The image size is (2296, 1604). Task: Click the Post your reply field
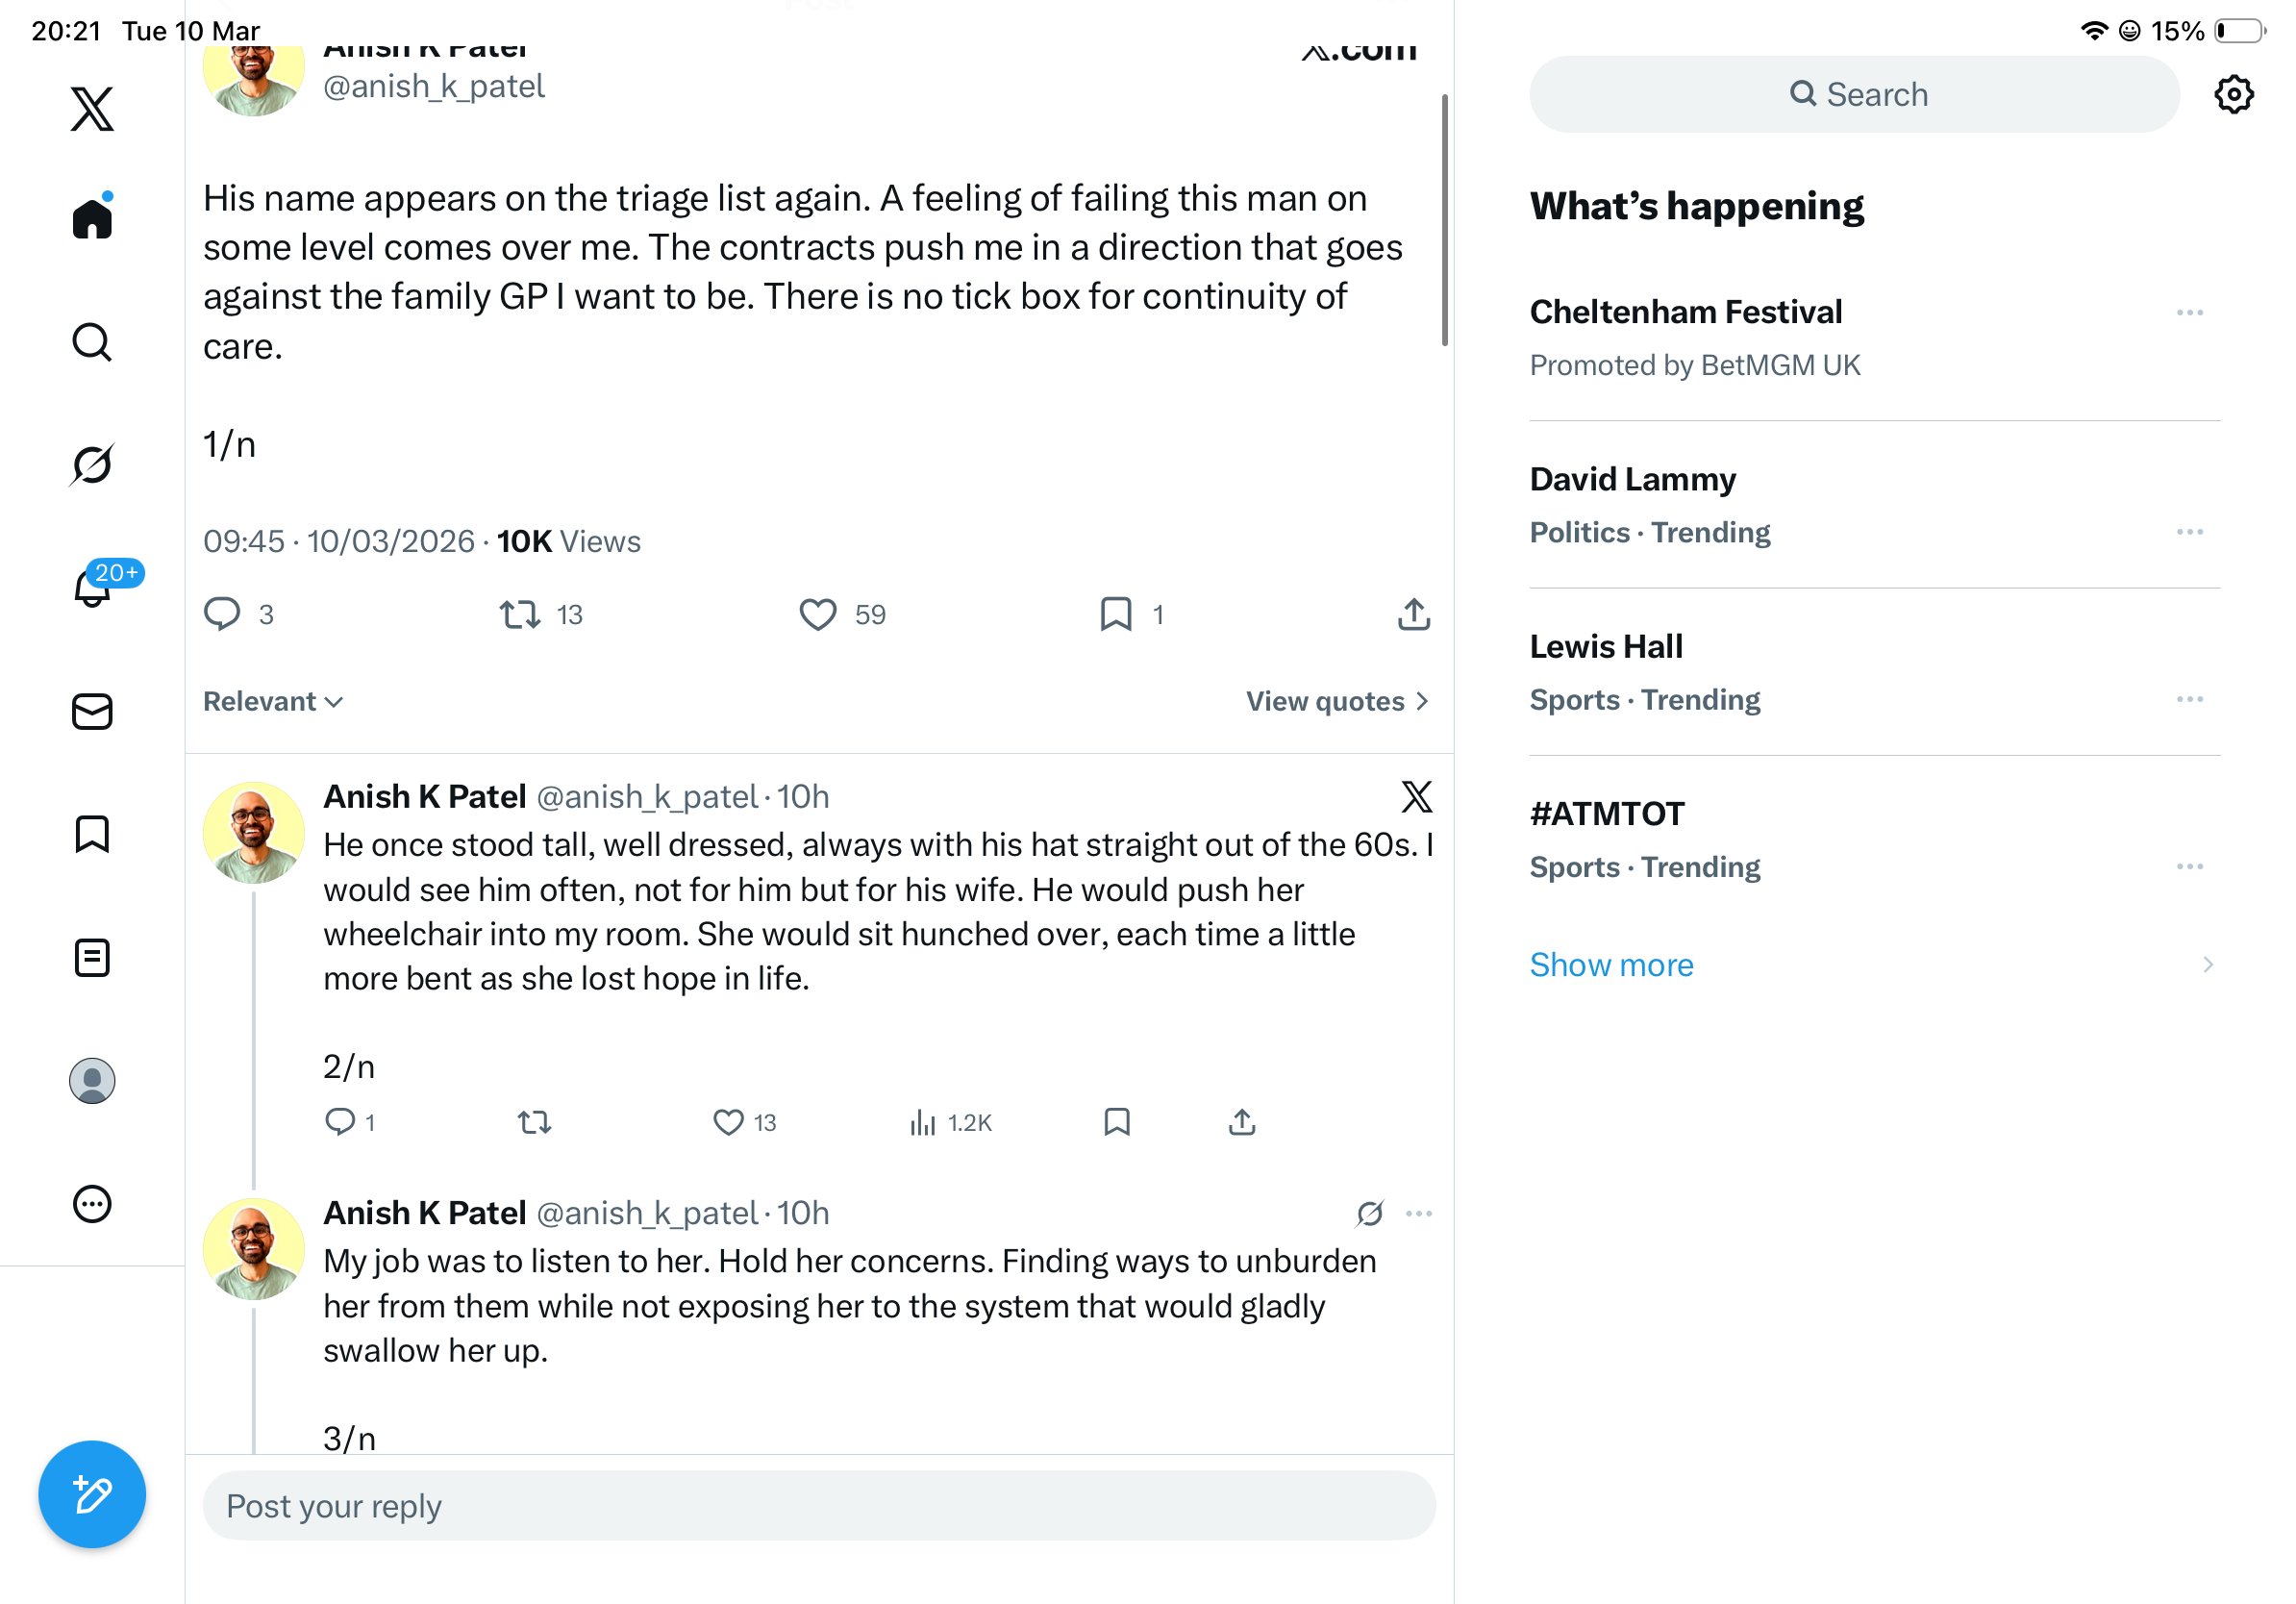818,1504
